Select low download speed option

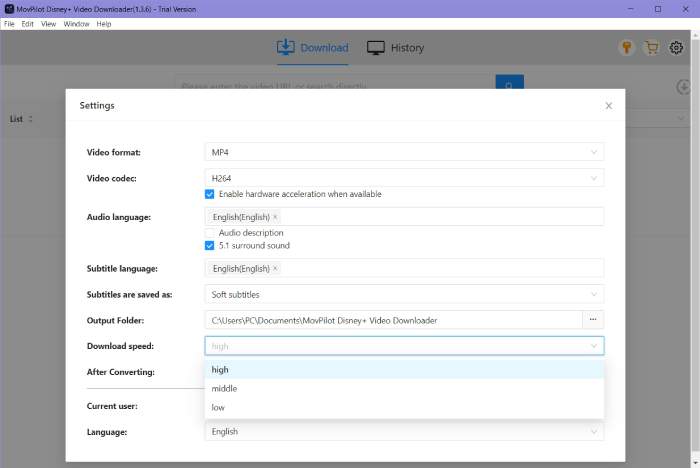(x=404, y=407)
